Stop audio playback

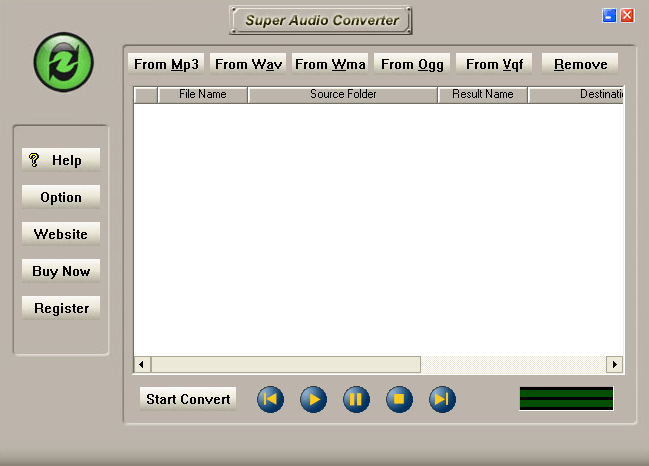coord(399,399)
